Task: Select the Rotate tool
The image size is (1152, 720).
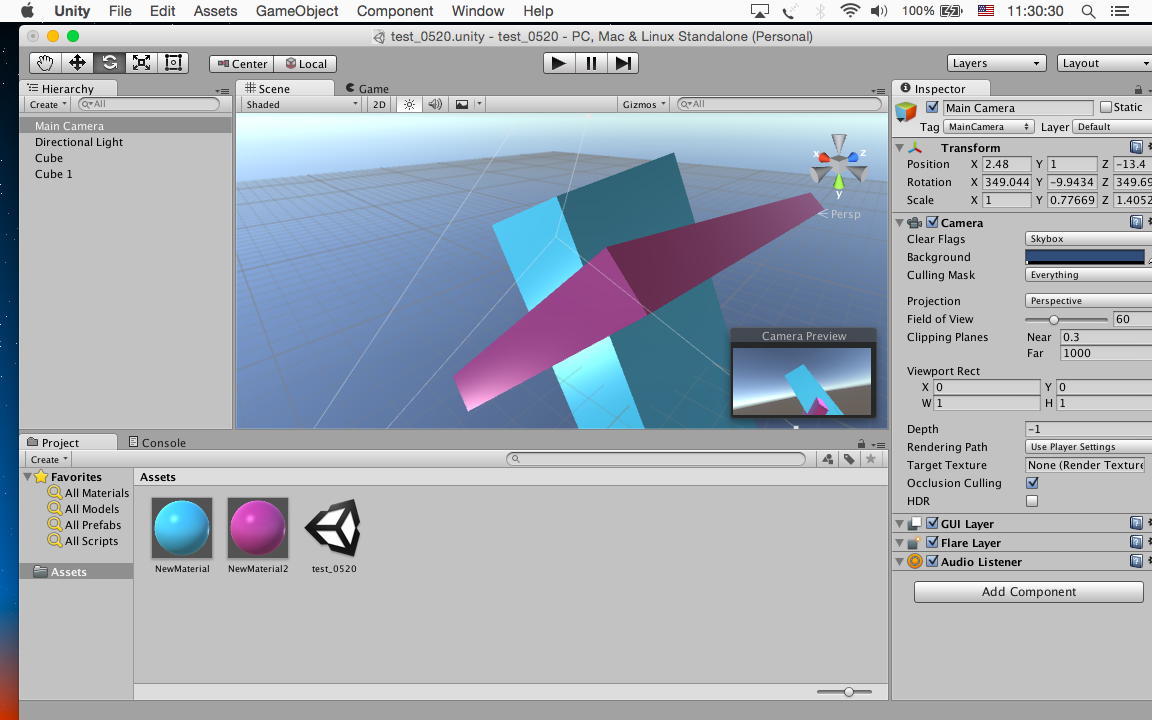Action: pyautogui.click(x=109, y=63)
